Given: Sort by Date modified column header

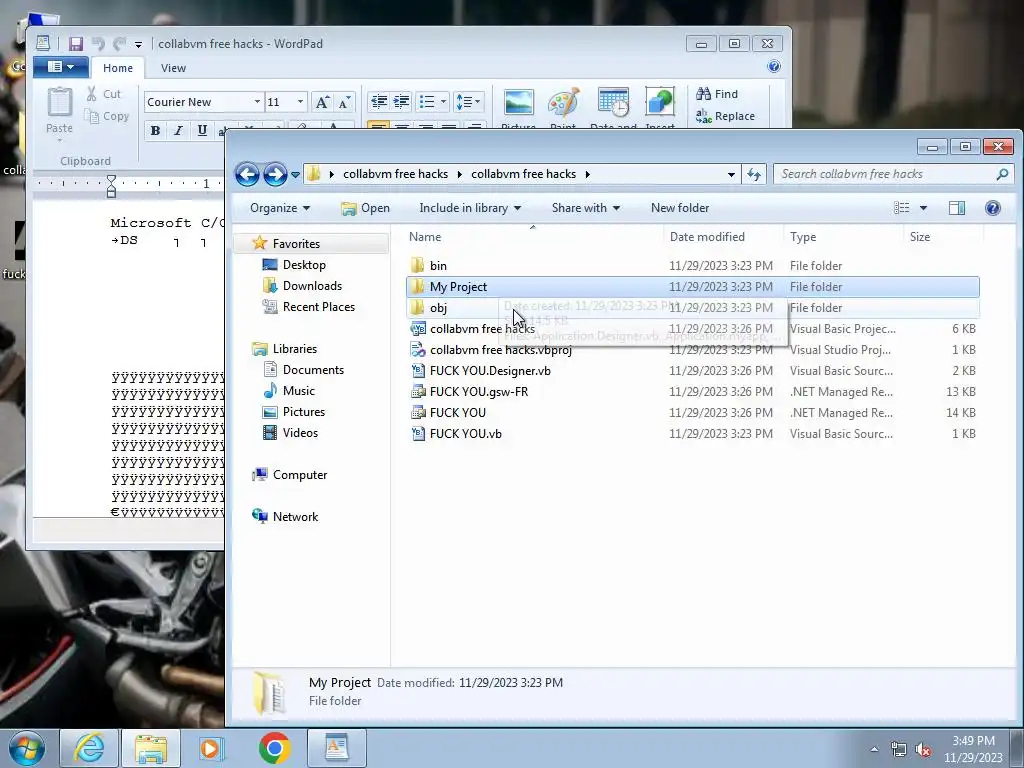Looking at the screenshot, I should coord(723,237).
